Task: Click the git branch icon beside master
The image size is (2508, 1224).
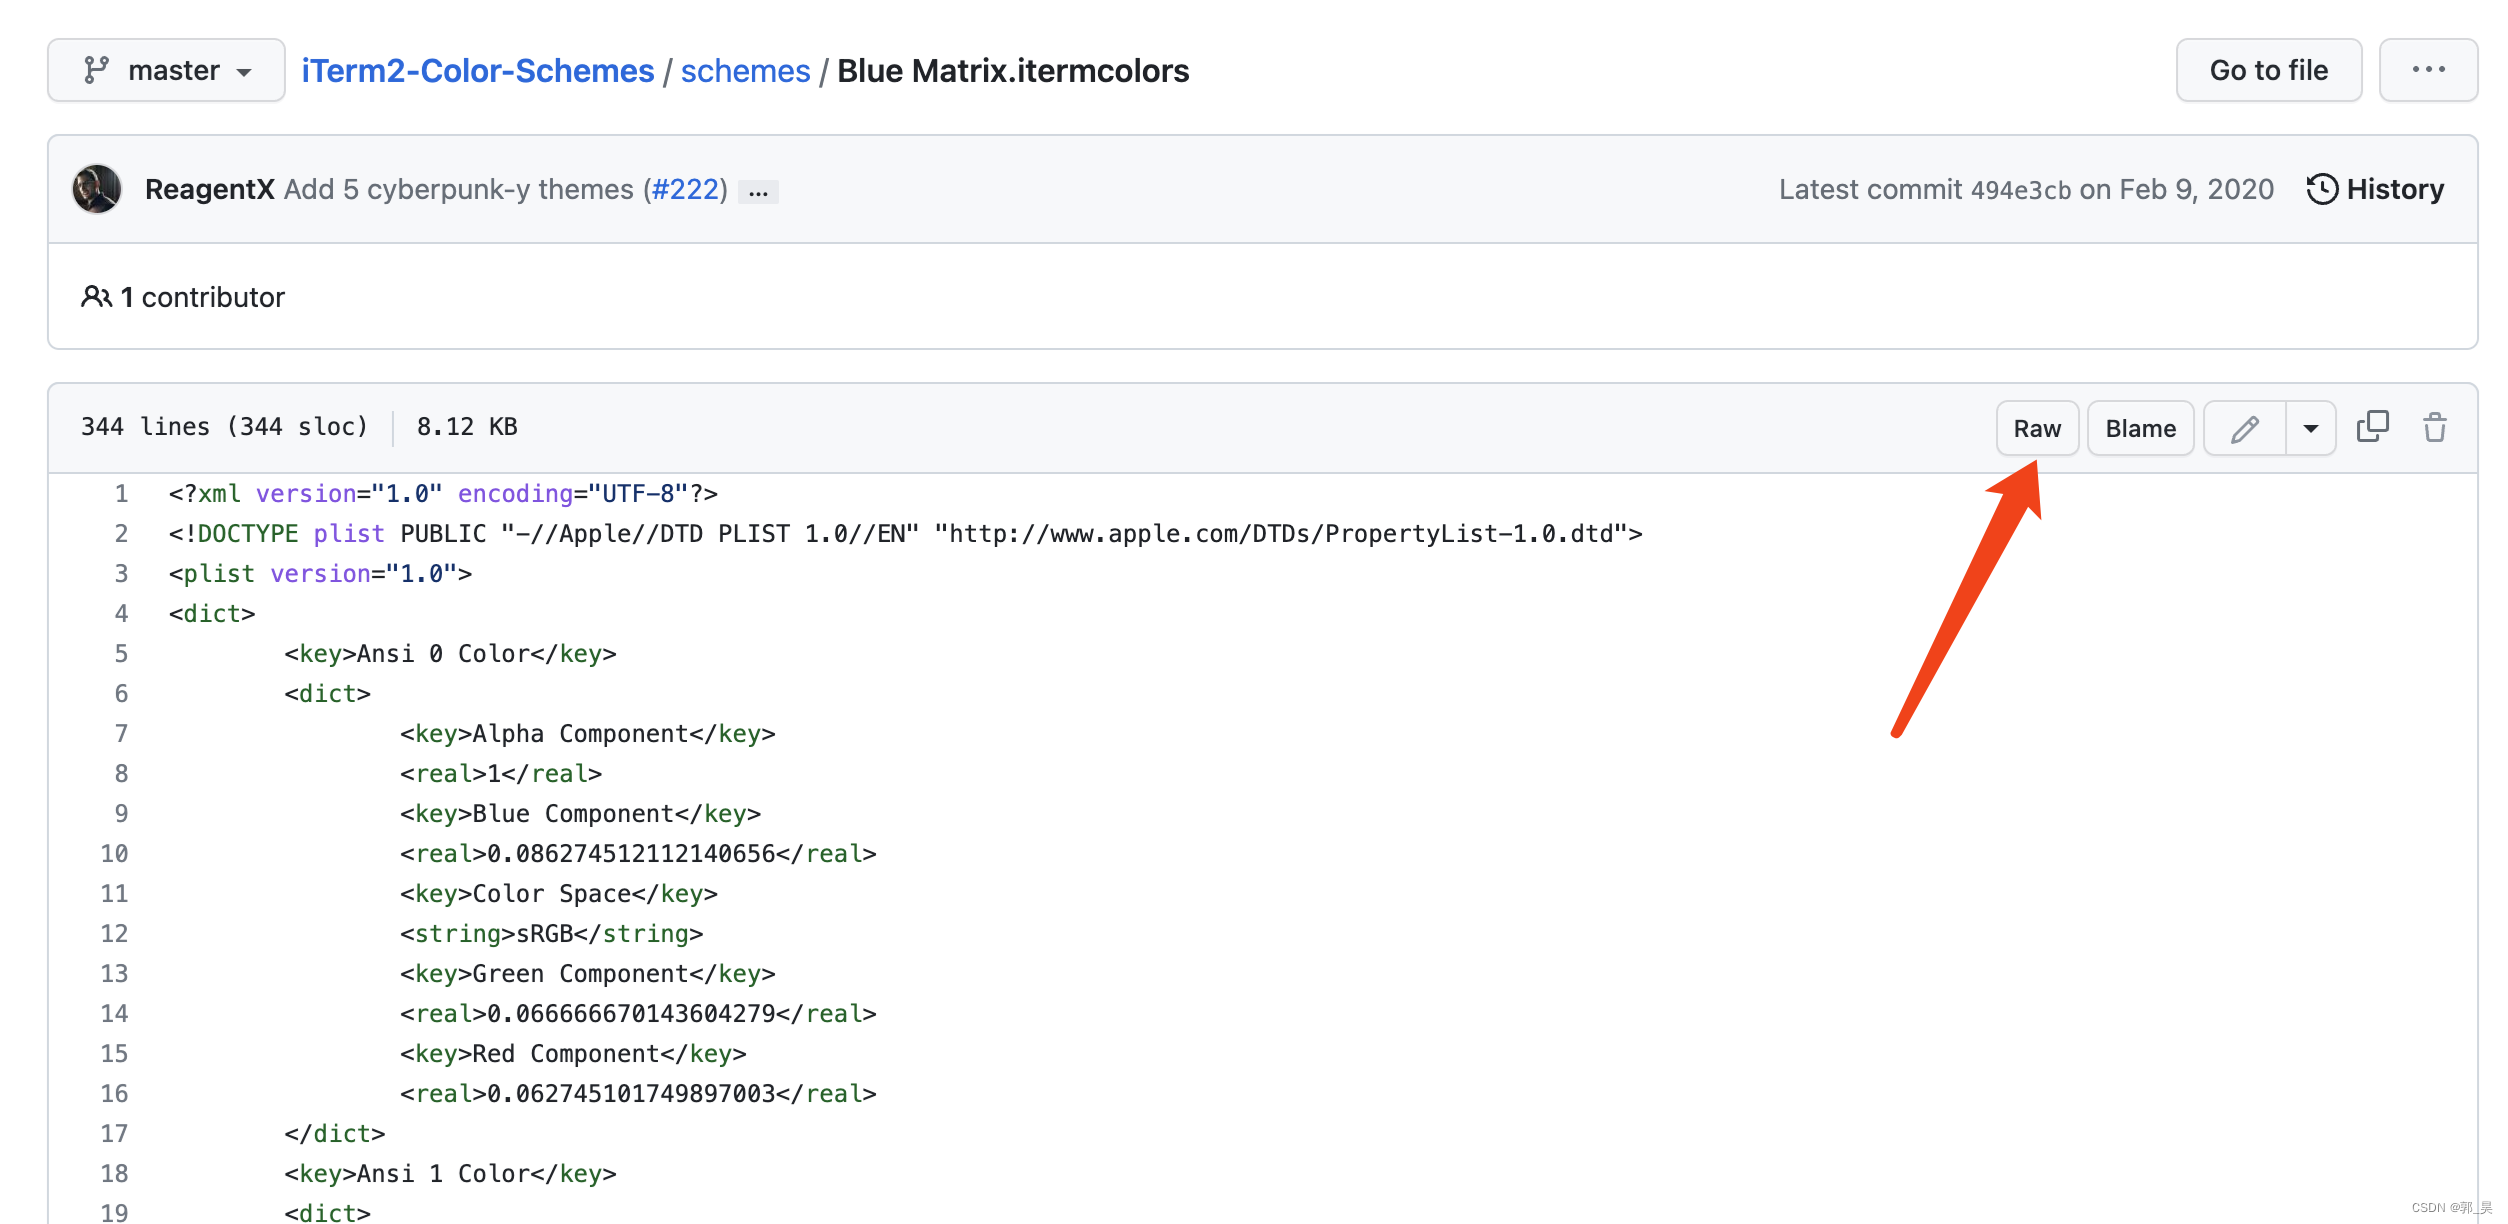Action: (96, 70)
